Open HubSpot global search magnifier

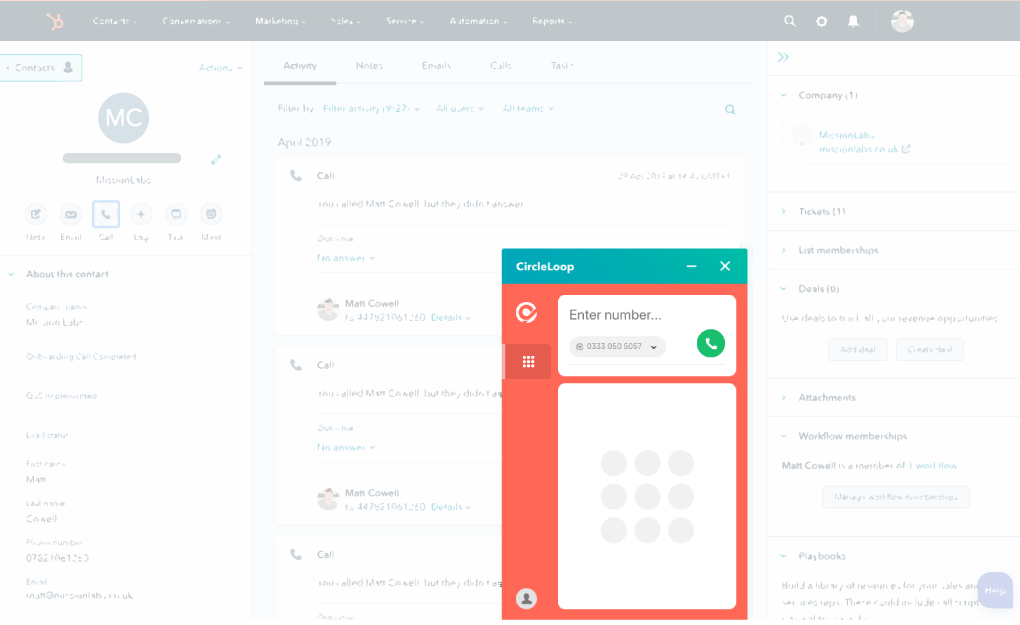[789, 20]
